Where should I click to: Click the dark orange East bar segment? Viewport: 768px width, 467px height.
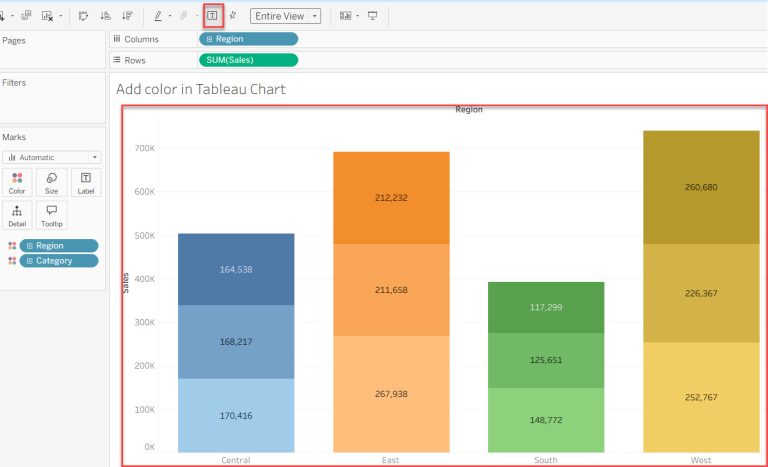tap(391, 198)
